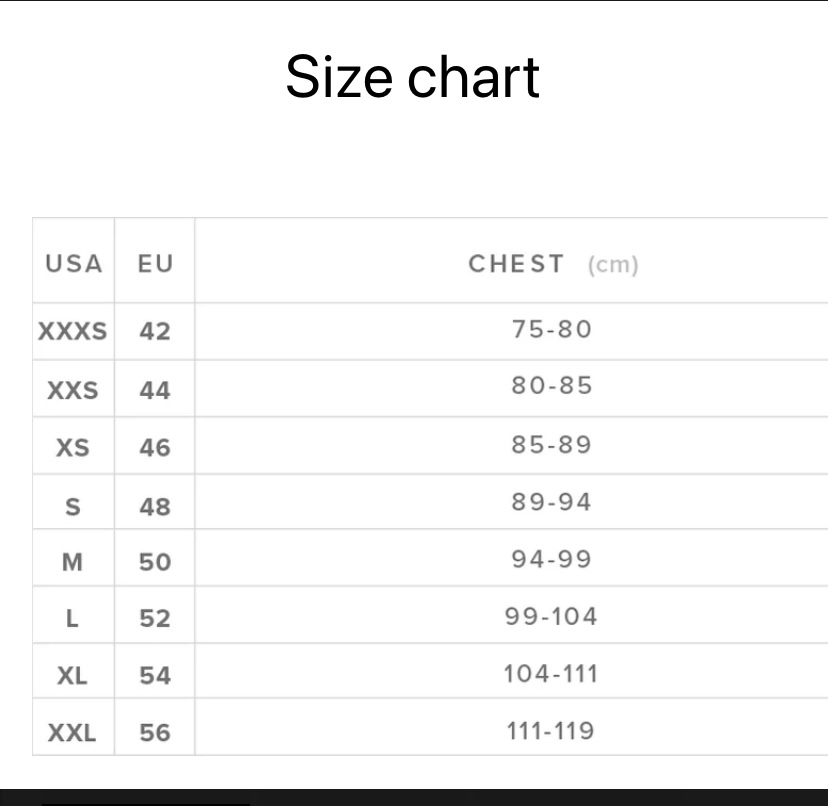Click the CHEST (cm) column header
828x806 pixels.
(x=553, y=264)
